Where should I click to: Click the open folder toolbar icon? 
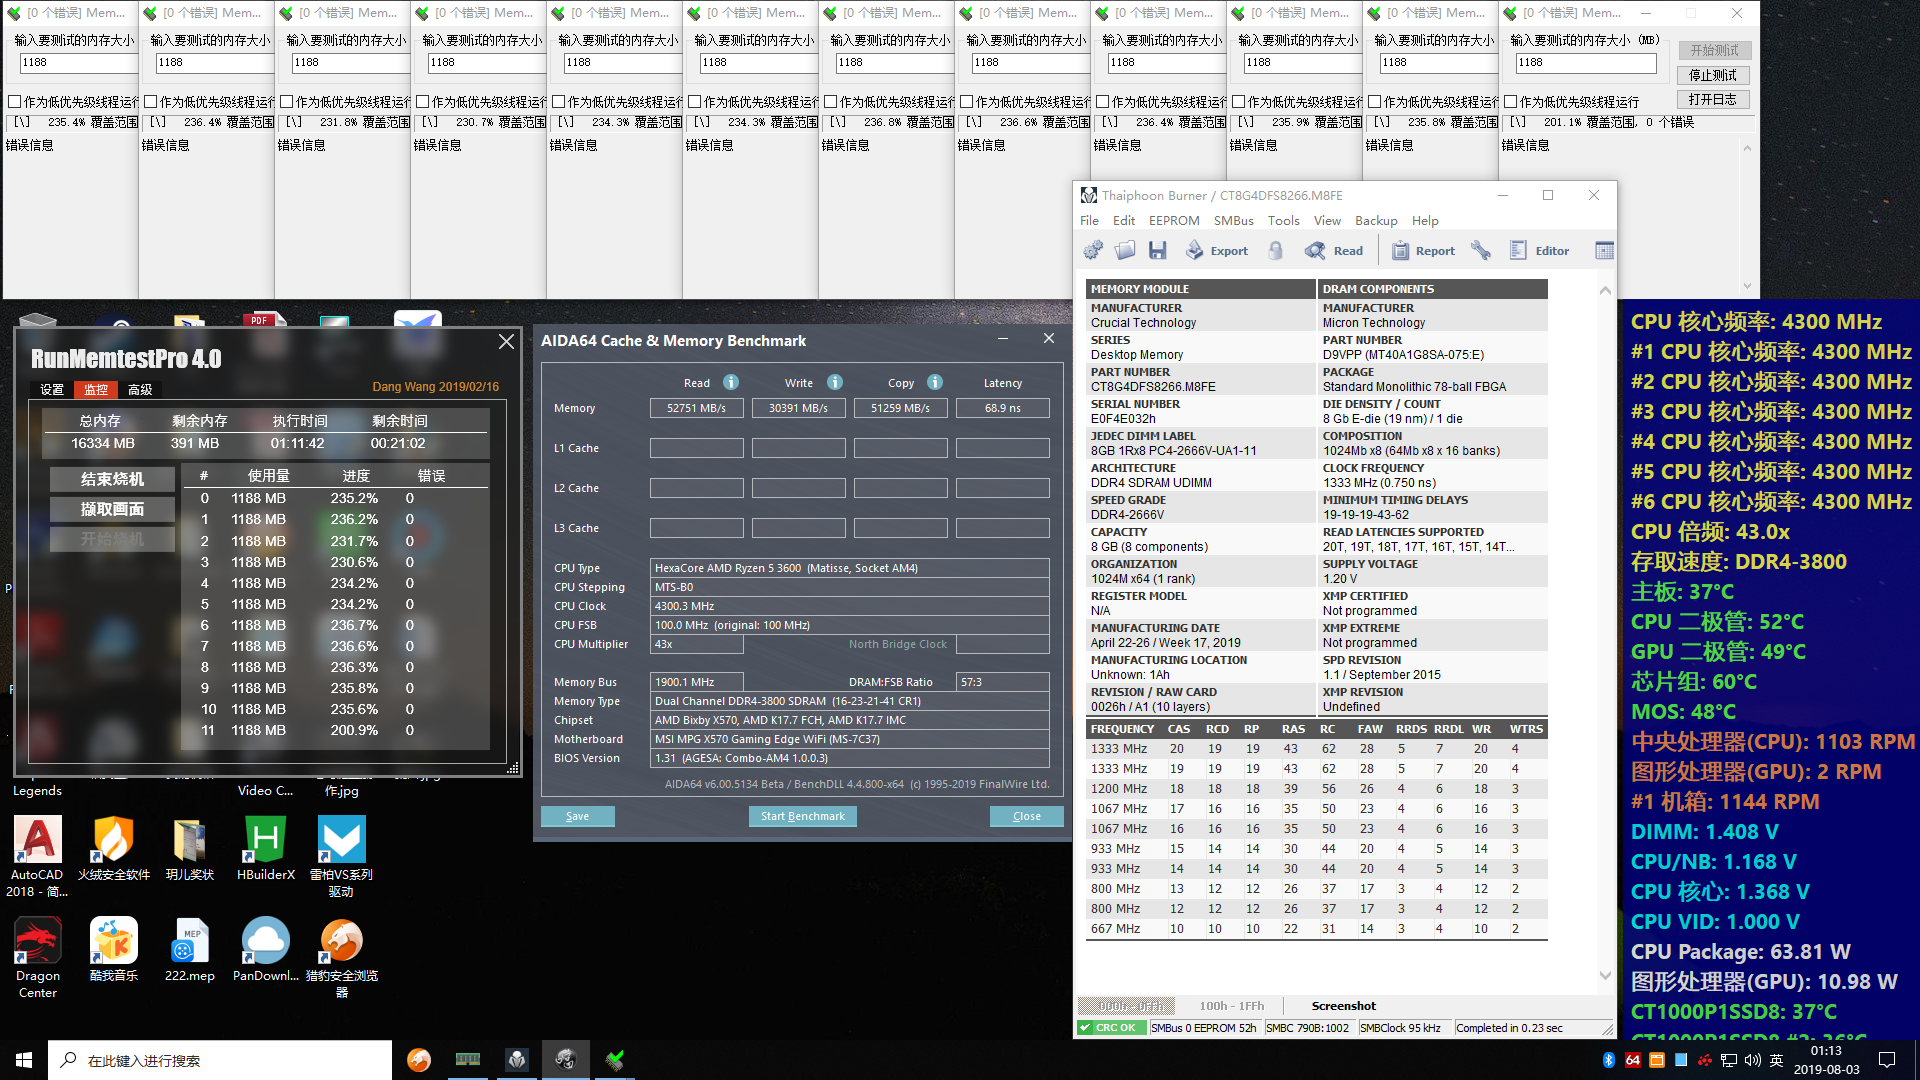1125,250
